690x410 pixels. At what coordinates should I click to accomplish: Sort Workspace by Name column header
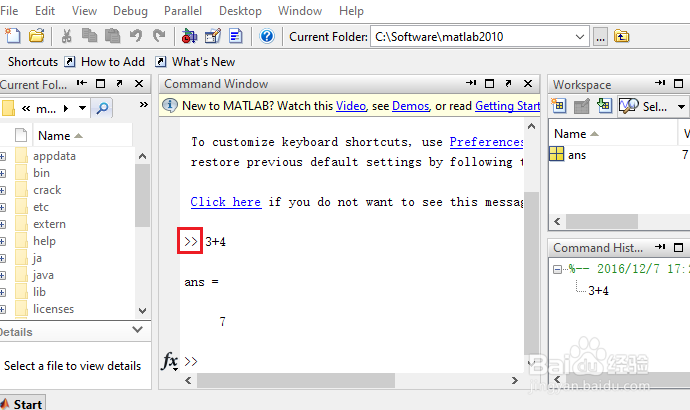pos(613,134)
